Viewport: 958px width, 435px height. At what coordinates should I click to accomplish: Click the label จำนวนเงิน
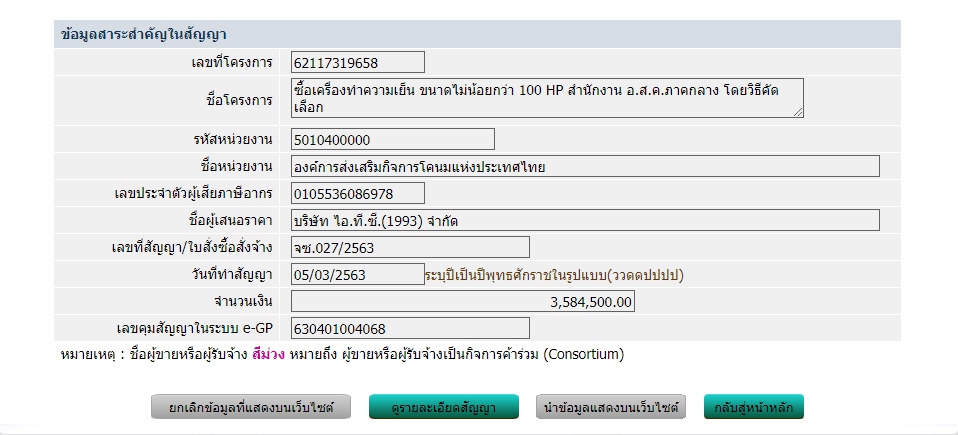pyautogui.click(x=243, y=301)
